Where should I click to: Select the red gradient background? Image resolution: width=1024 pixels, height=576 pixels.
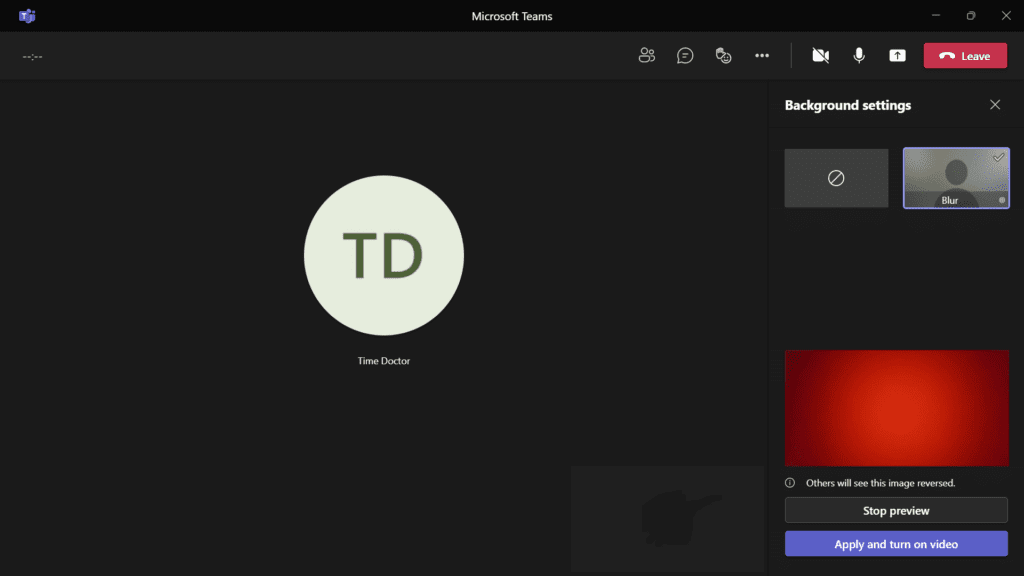tap(896, 407)
